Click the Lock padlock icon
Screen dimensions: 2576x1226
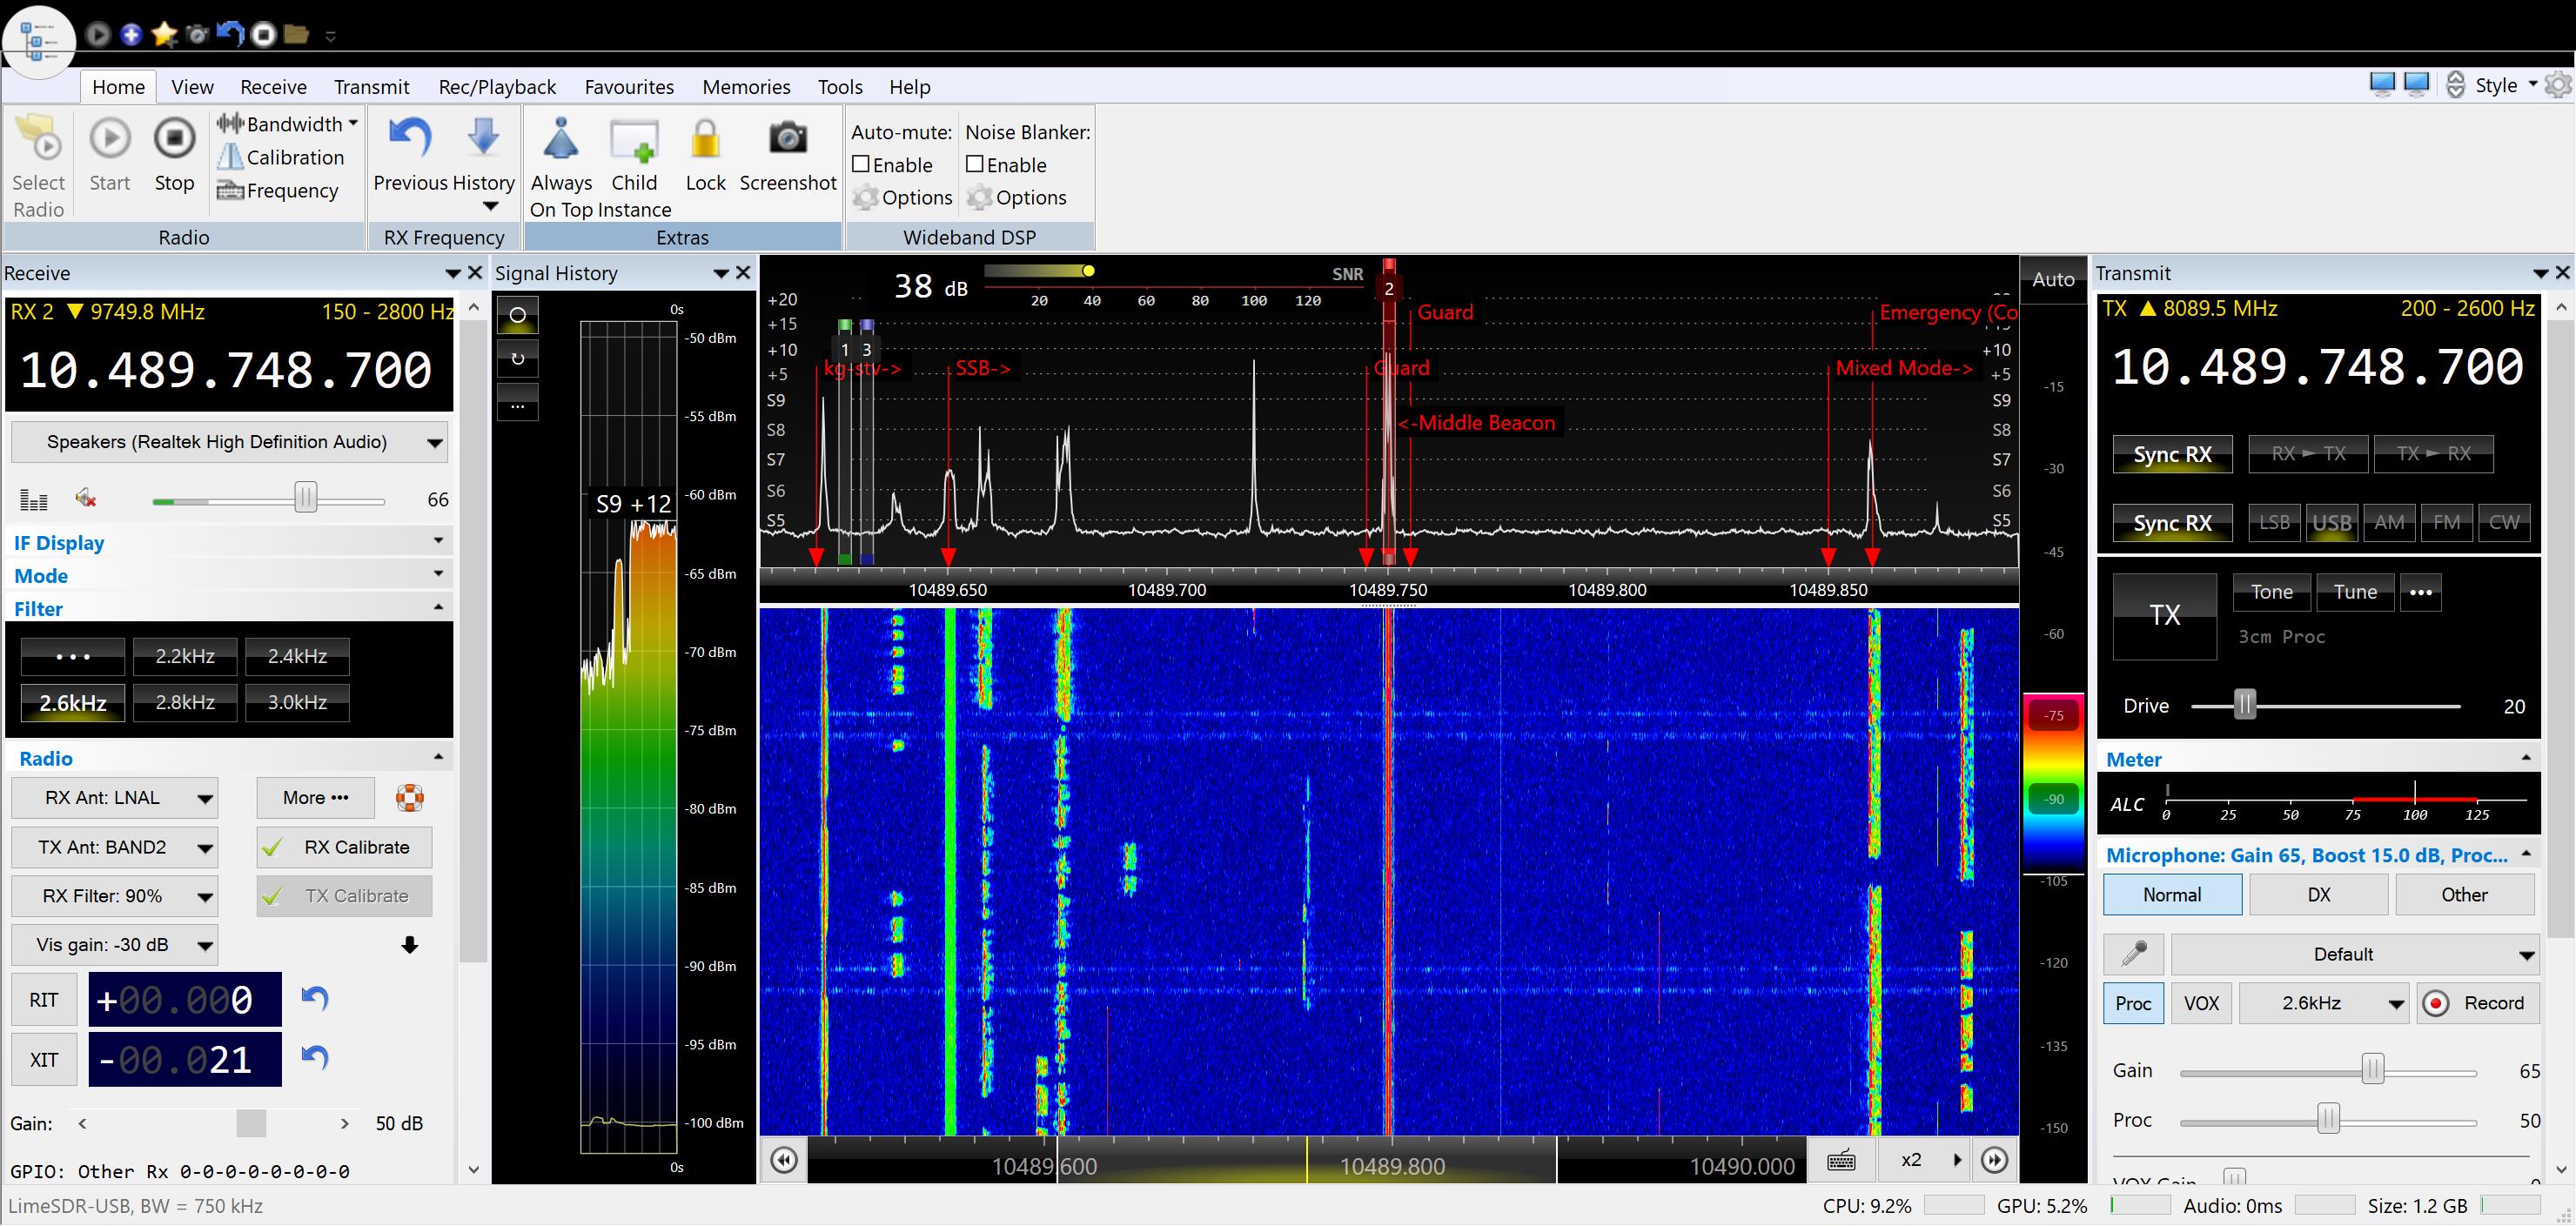[705, 140]
